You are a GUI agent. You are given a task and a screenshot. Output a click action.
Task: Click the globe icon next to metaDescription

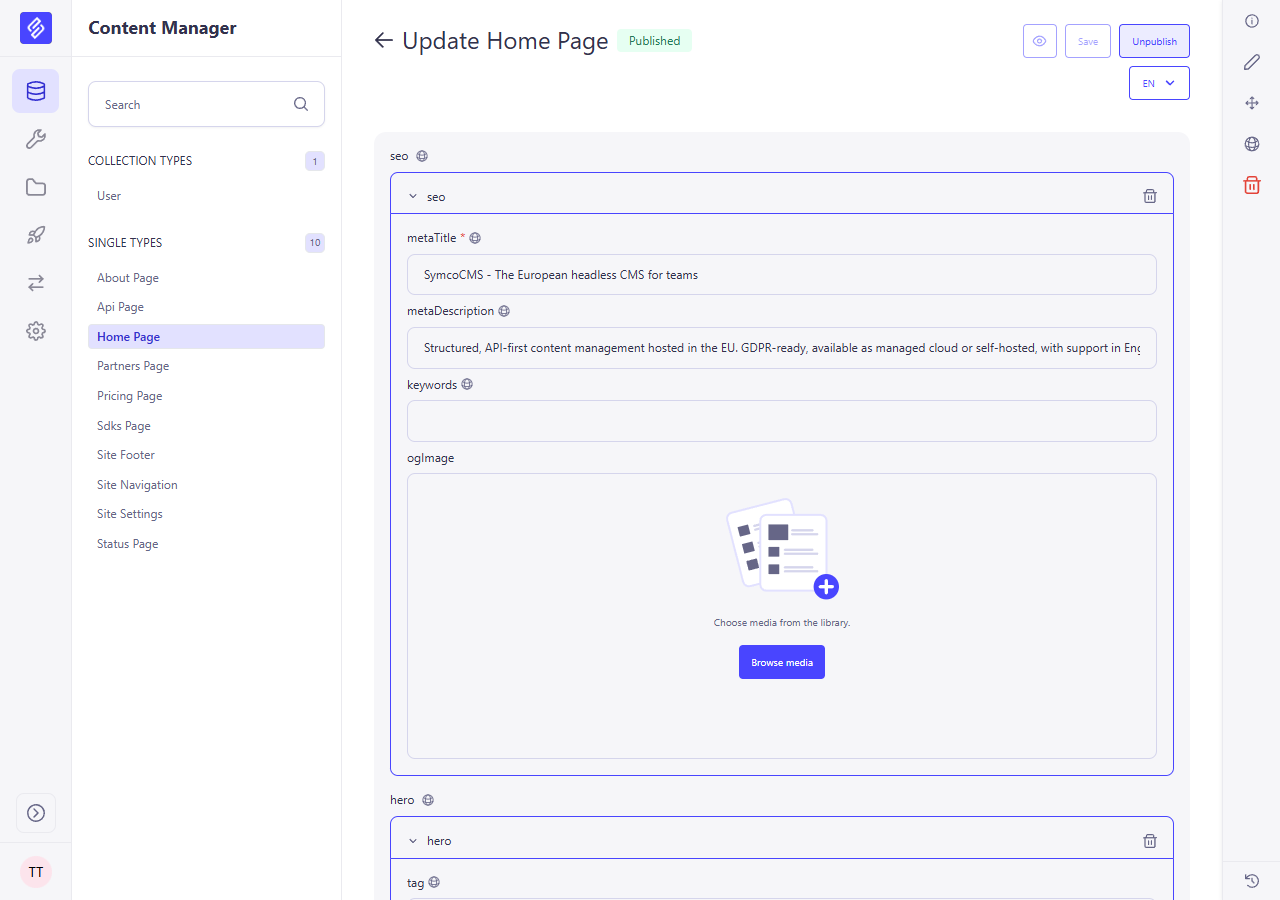504,311
